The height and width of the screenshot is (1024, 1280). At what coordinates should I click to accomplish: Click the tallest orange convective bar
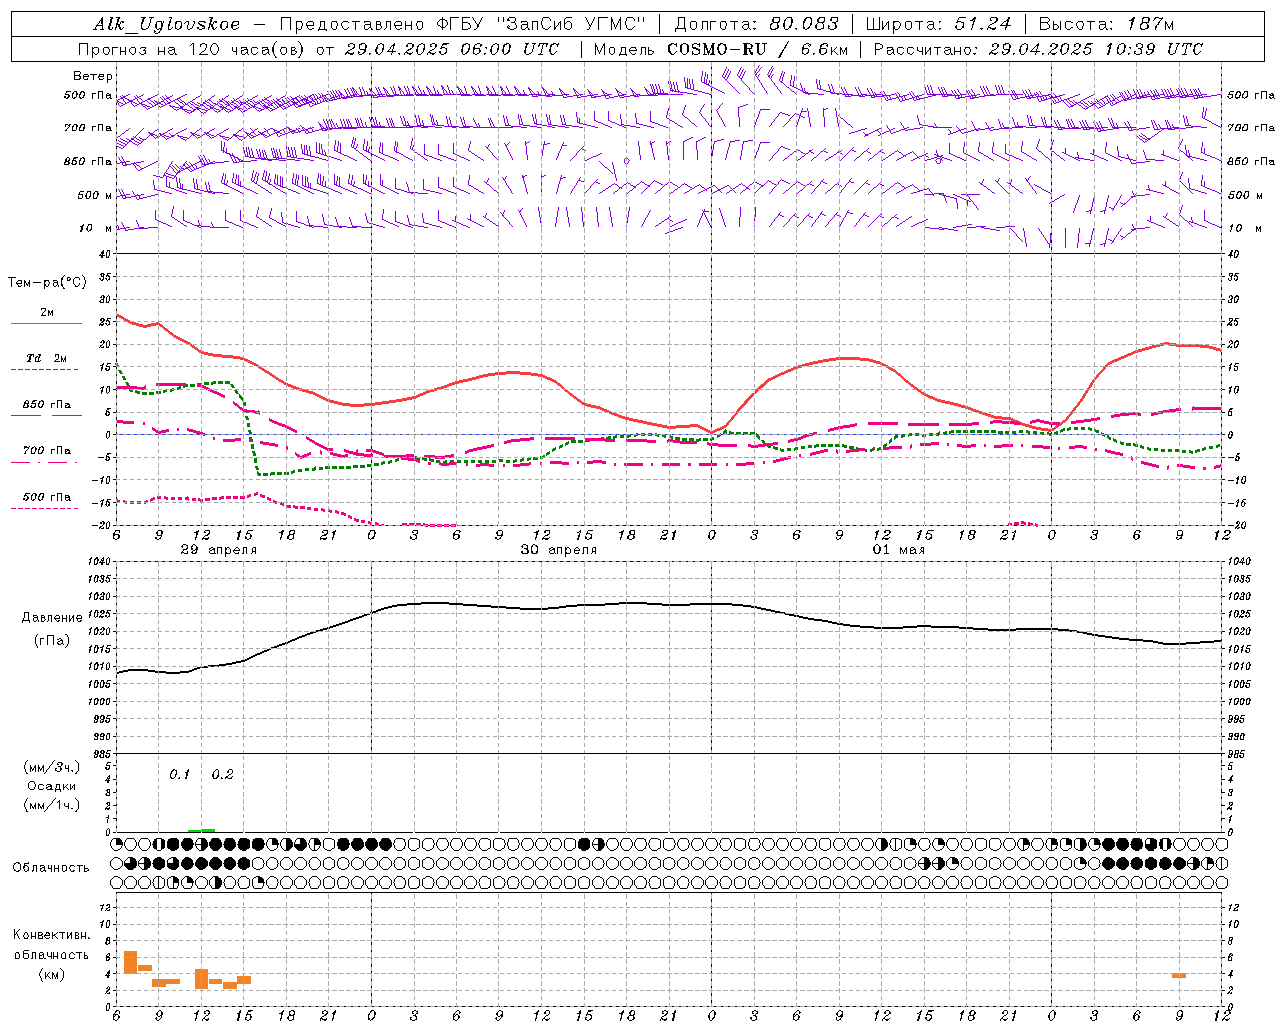130,962
